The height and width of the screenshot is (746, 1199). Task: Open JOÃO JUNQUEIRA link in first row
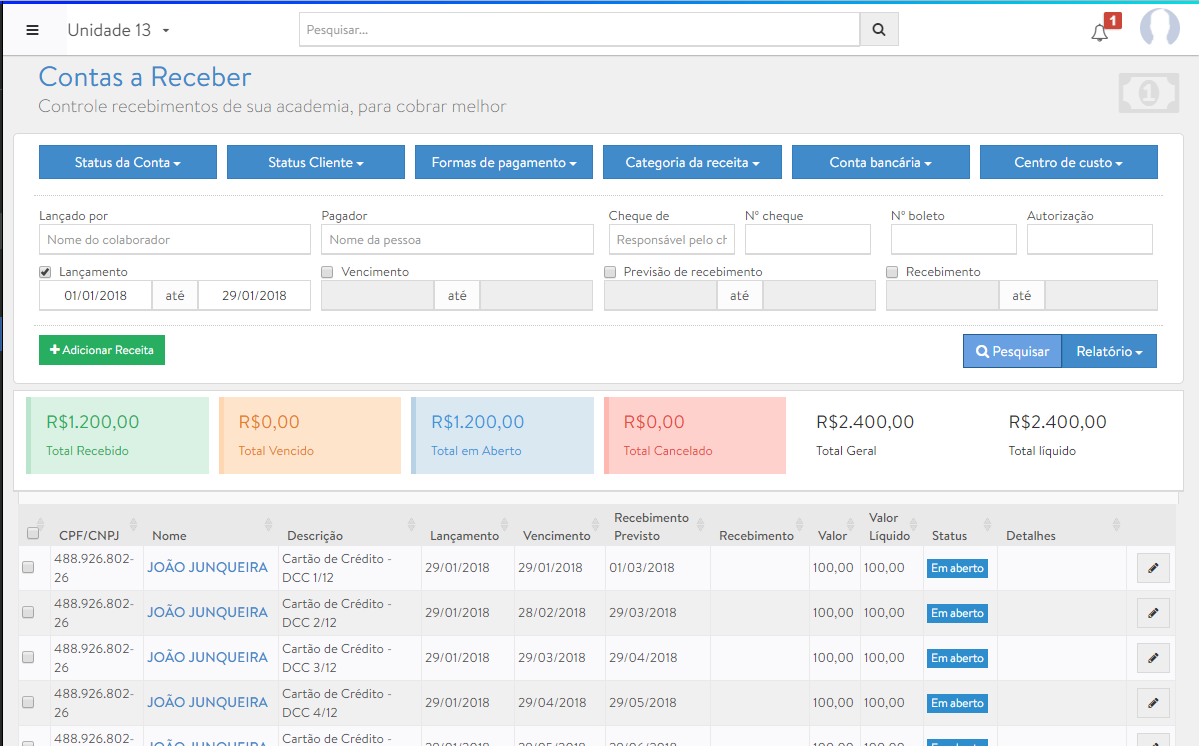[x=207, y=568]
